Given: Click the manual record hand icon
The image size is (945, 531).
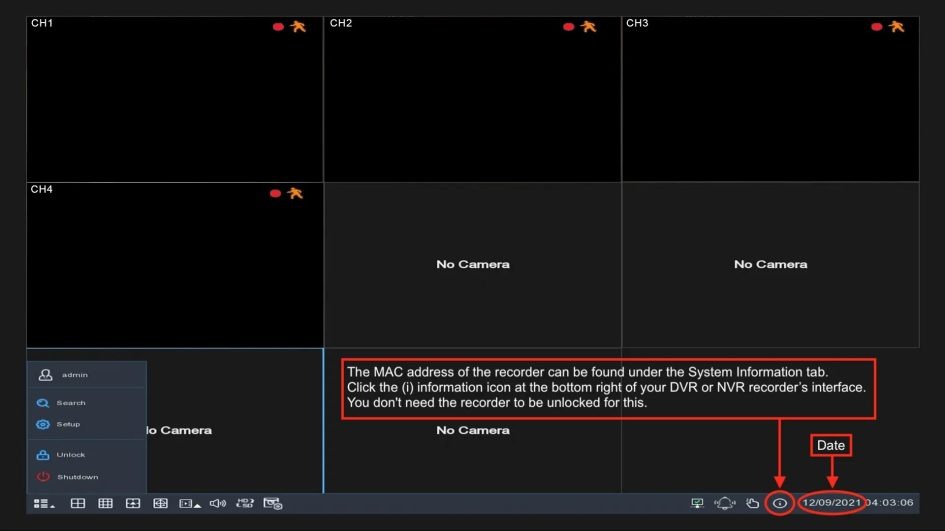Looking at the screenshot, I should (753, 503).
